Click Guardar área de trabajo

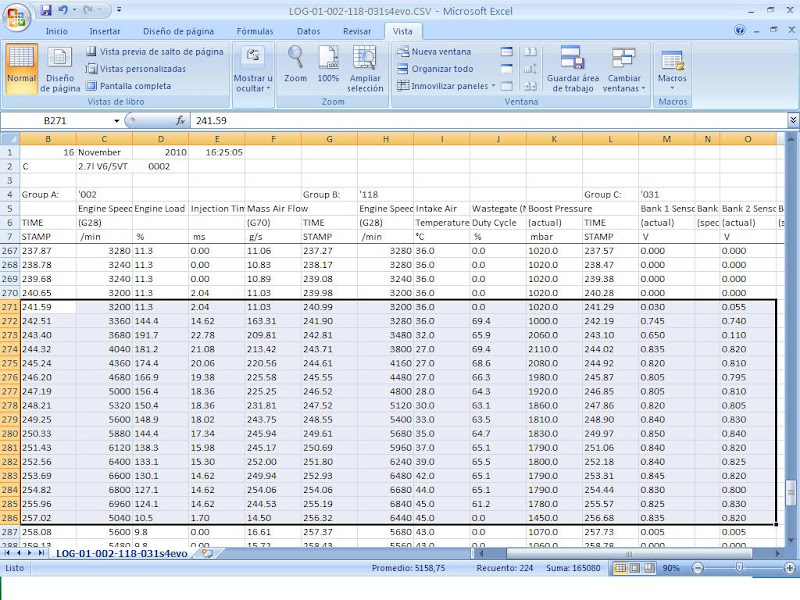click(x=573, y=68)
